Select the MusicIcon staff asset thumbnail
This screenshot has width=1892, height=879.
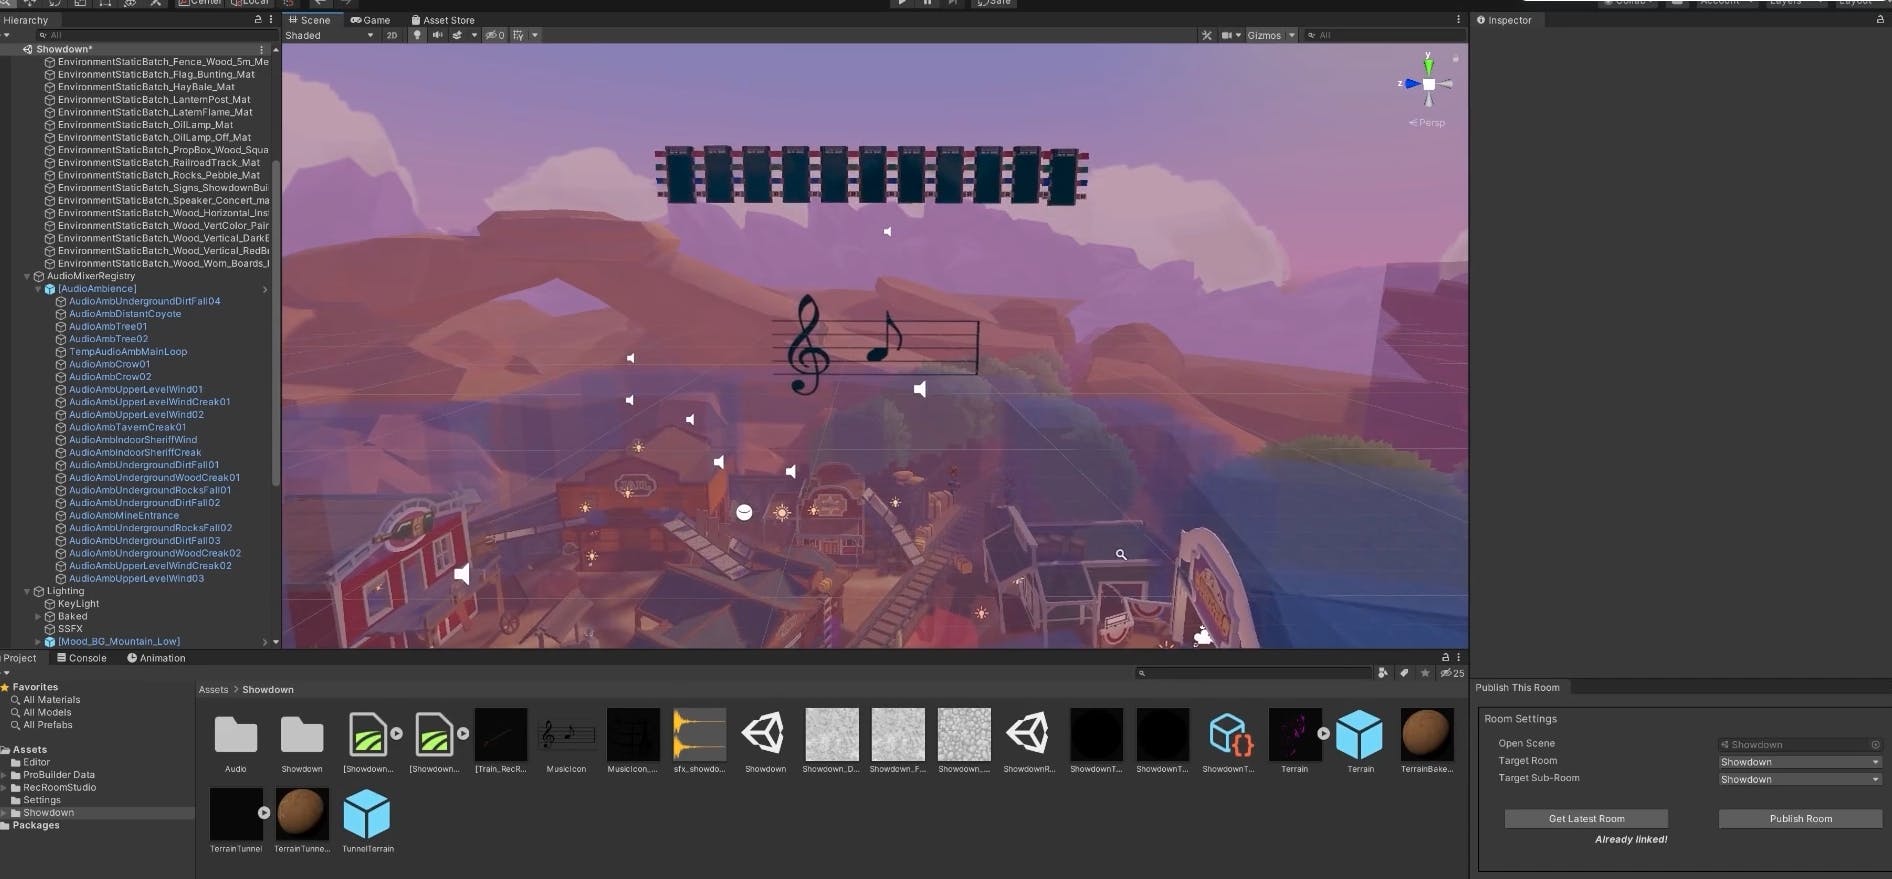566,735
